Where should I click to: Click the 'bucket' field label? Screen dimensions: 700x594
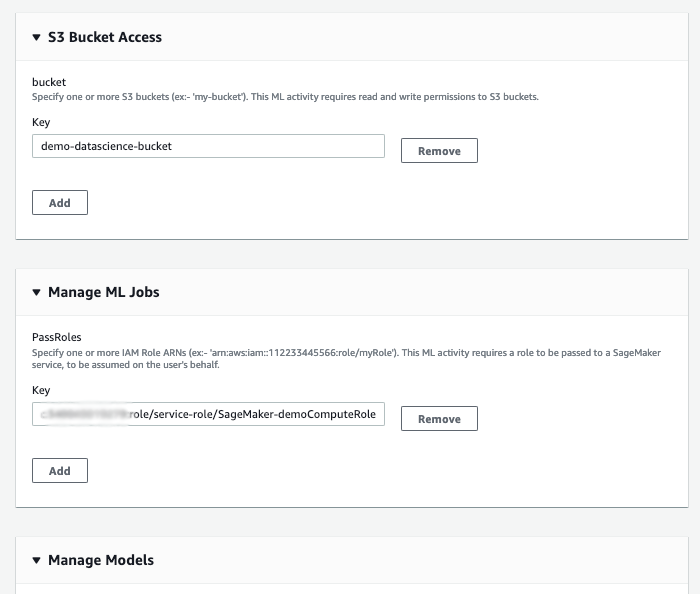[x=49, y=81]
